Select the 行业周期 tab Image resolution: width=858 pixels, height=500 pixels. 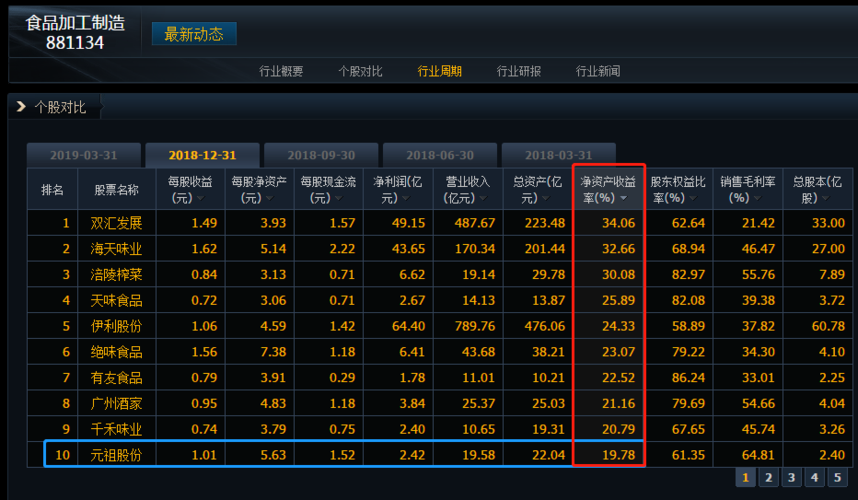439,71
